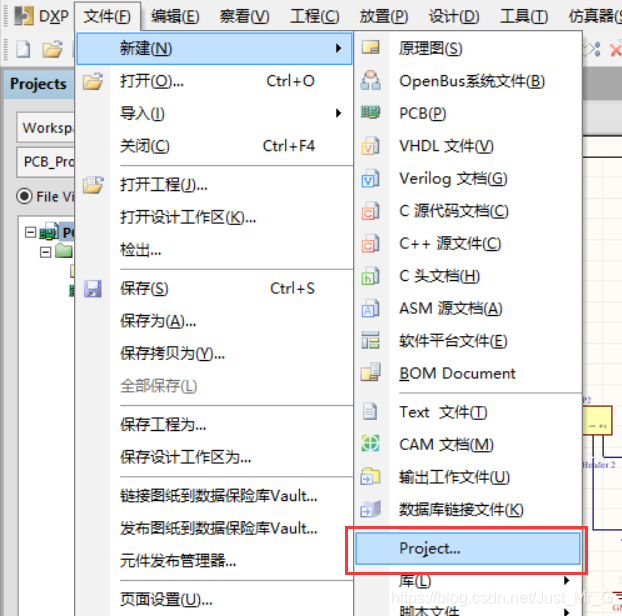Choose 关闭(C) from the File menu
This screenshot has height=616, width=622.
click(214, 146)
